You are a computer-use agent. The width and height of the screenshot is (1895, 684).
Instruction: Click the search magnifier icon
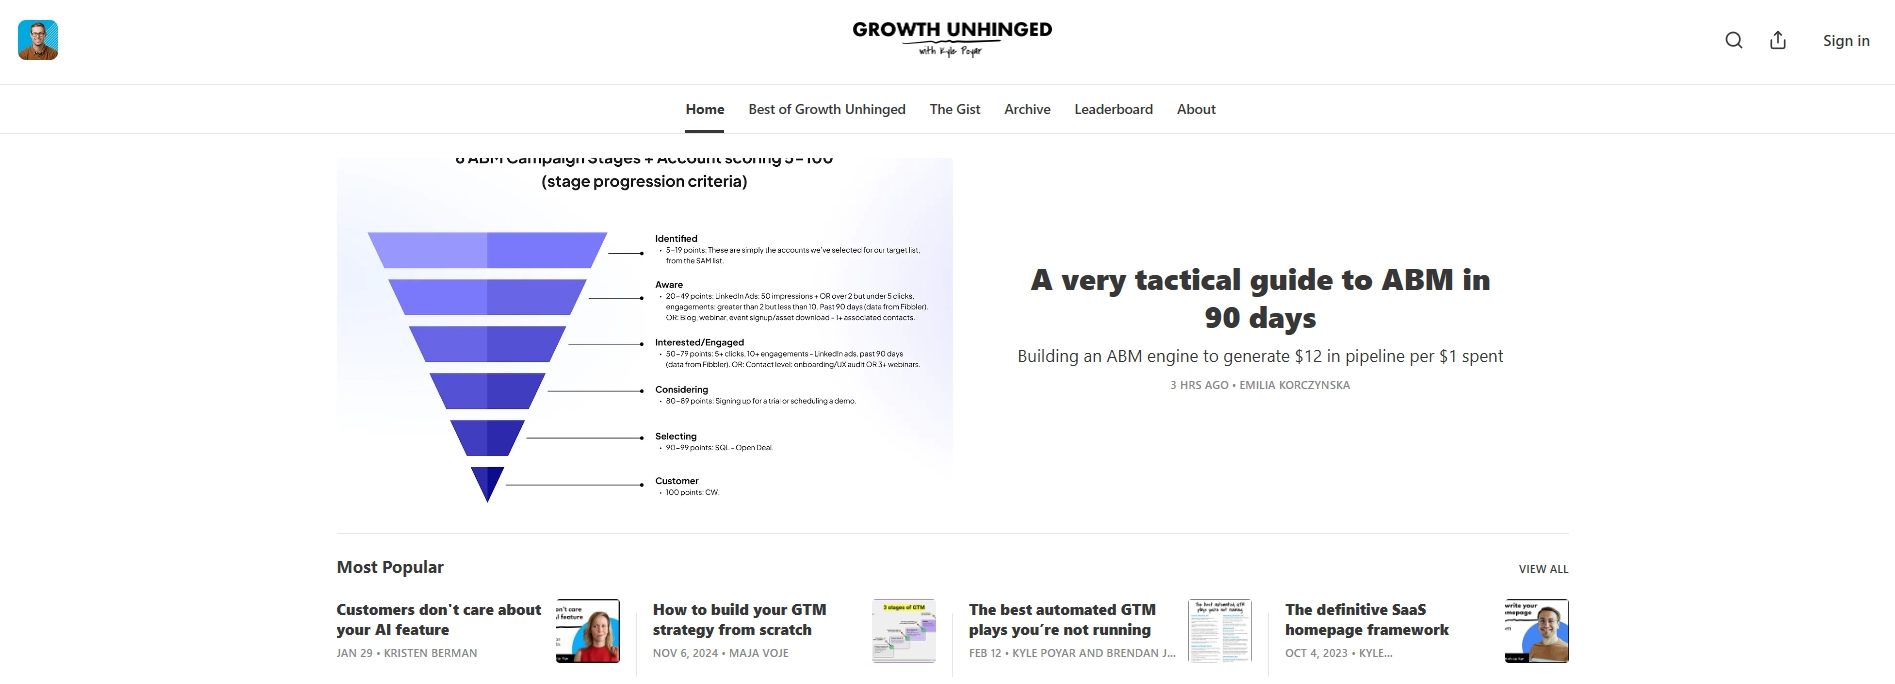pyautogui.click(x=1734, y=40)
